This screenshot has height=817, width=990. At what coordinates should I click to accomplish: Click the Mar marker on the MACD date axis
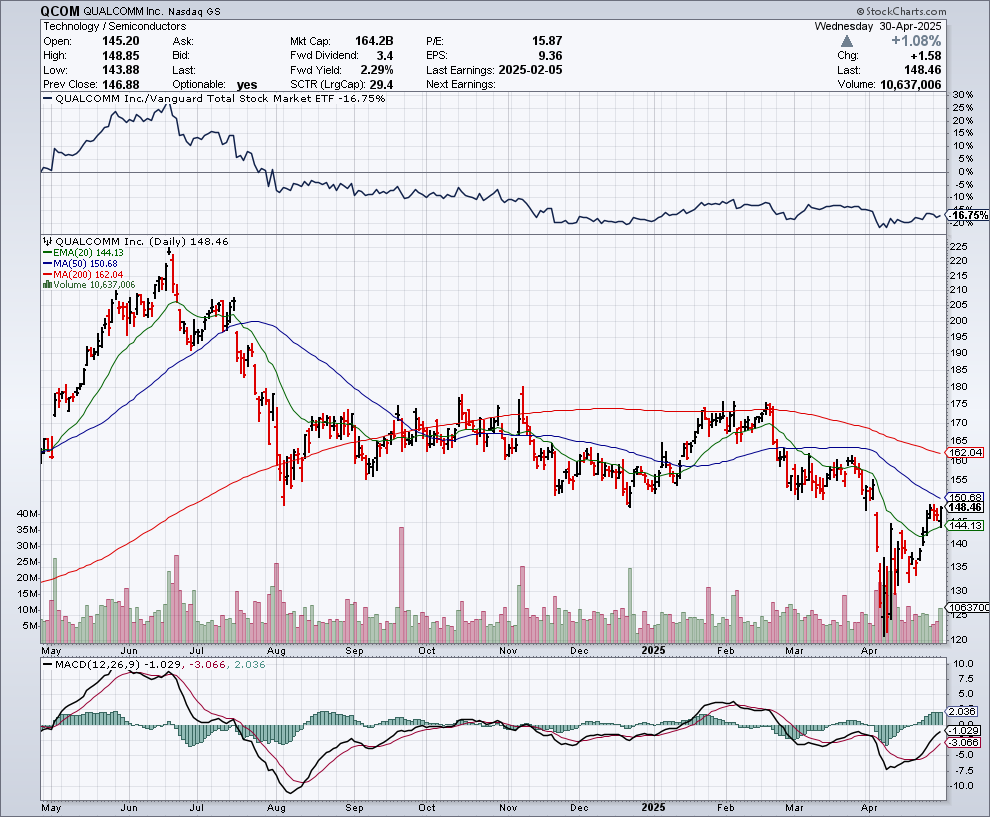pyautogui.click(x=794, y=808)
